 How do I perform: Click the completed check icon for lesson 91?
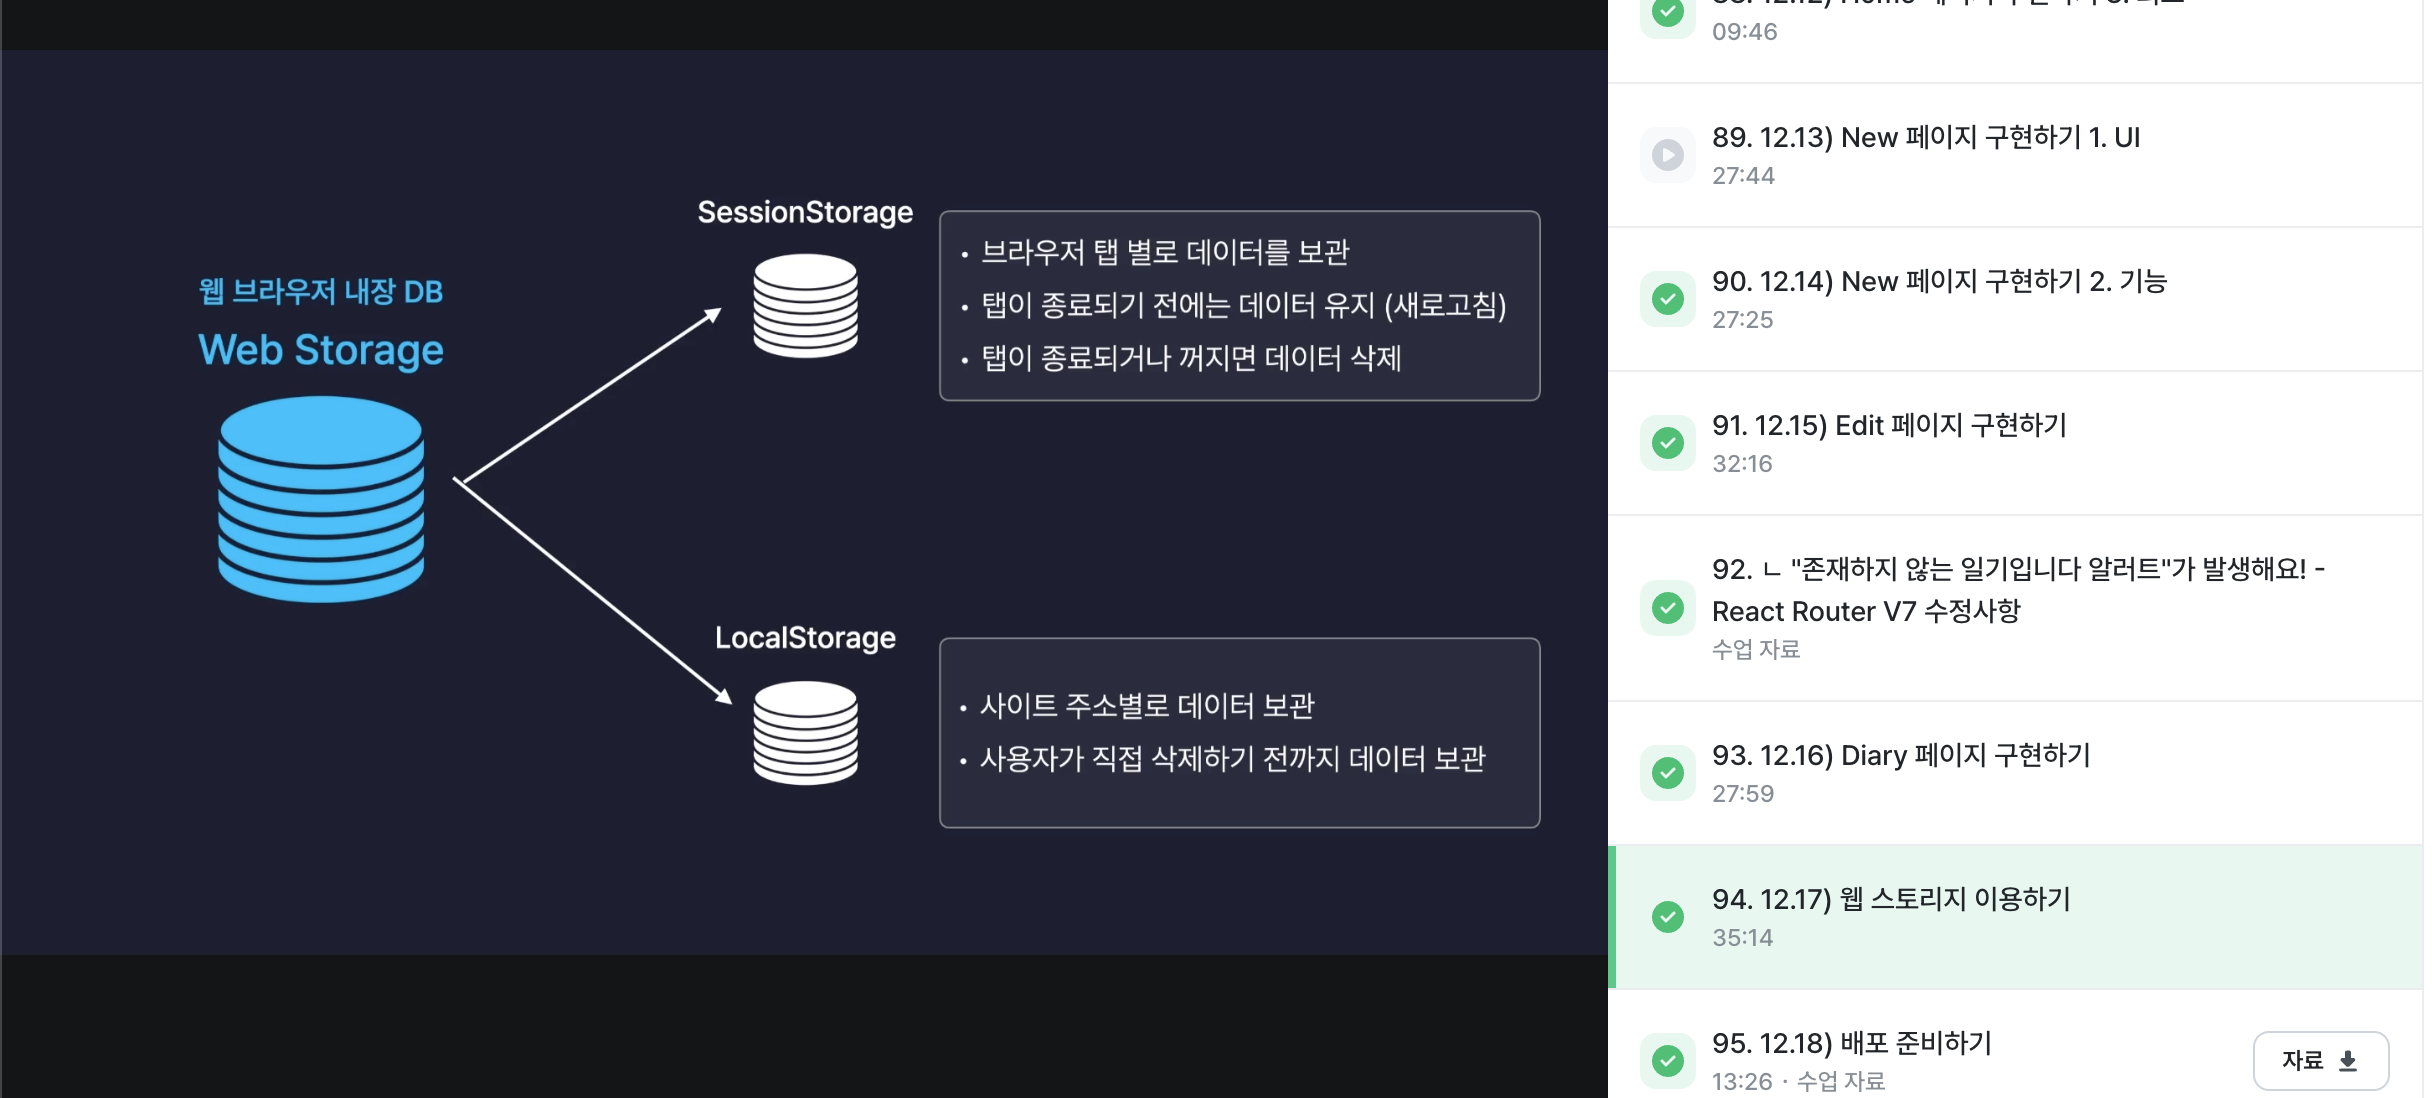click(1667, 443)
